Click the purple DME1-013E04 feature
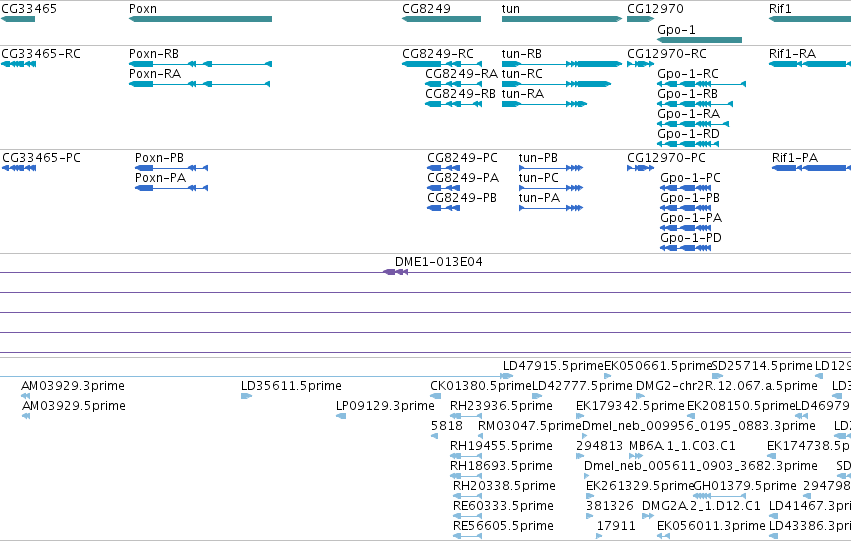This screenshot has height=541, width=851. pyautogui.click(x=395, y=272)
